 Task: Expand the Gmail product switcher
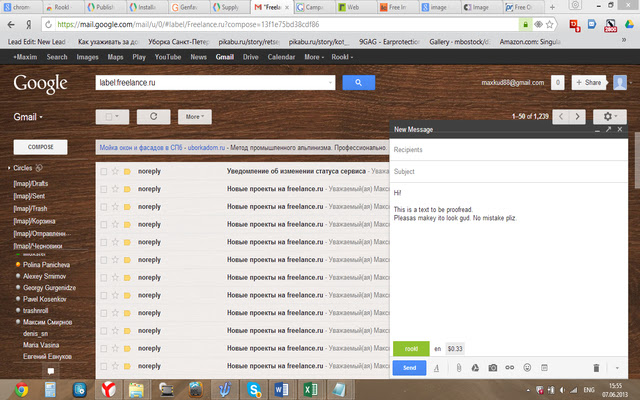coord(28,117)
